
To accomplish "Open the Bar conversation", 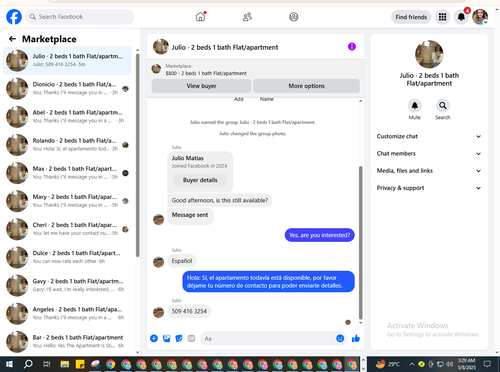I will click(67, 341).
